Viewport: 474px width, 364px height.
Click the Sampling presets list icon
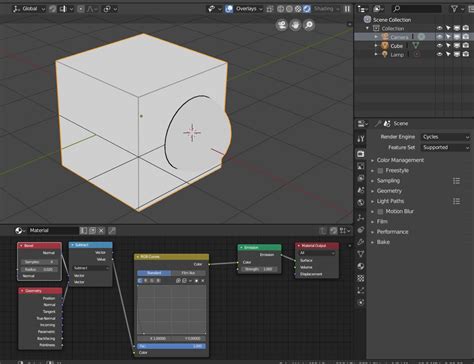(x=456, y=181)
